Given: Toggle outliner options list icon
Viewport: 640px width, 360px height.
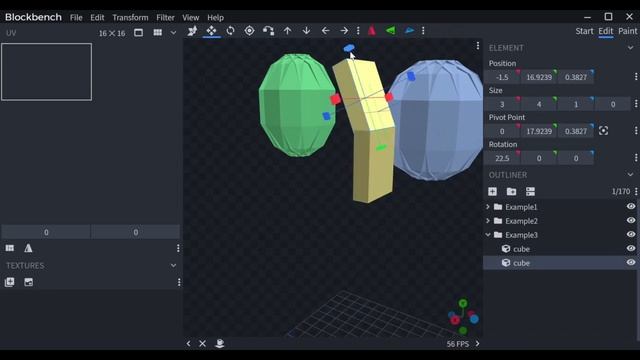Looking at the screenshot, I should pyautogui.click(x=530, y=191).
